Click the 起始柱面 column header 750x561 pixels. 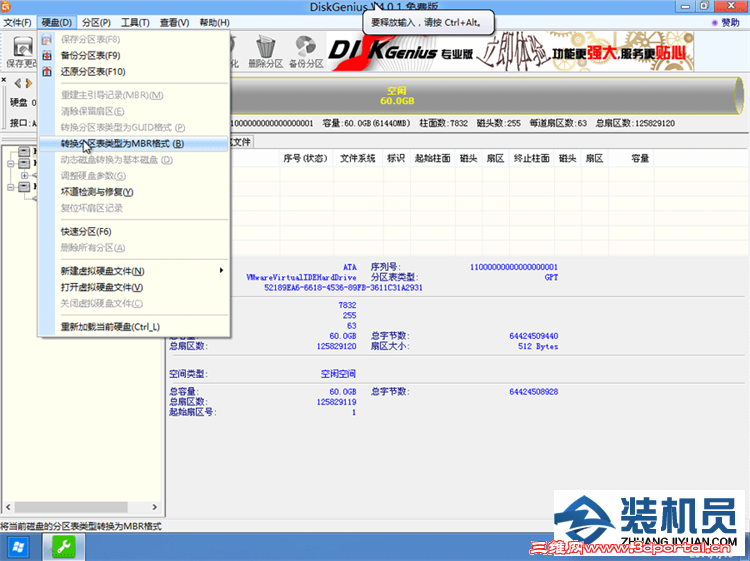click(433, 158)
